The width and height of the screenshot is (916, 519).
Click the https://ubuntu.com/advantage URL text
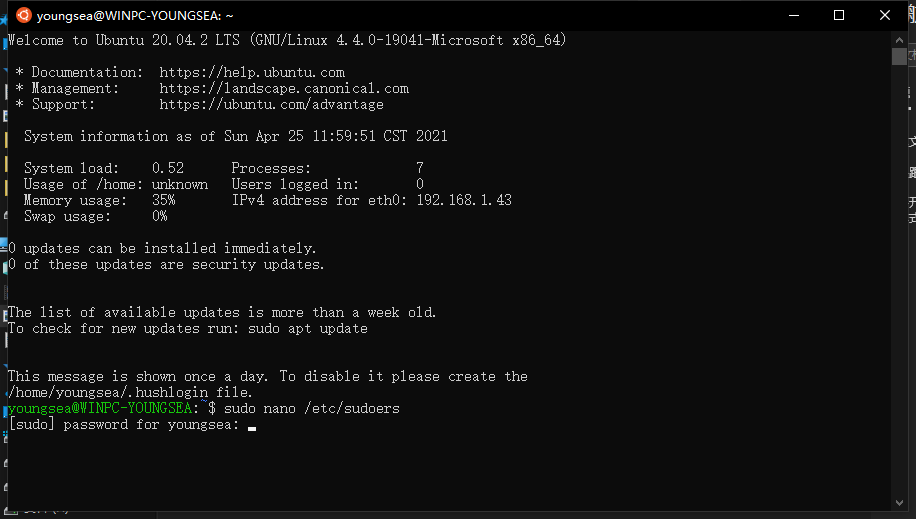pyautogui.click(x=272, y=105)
